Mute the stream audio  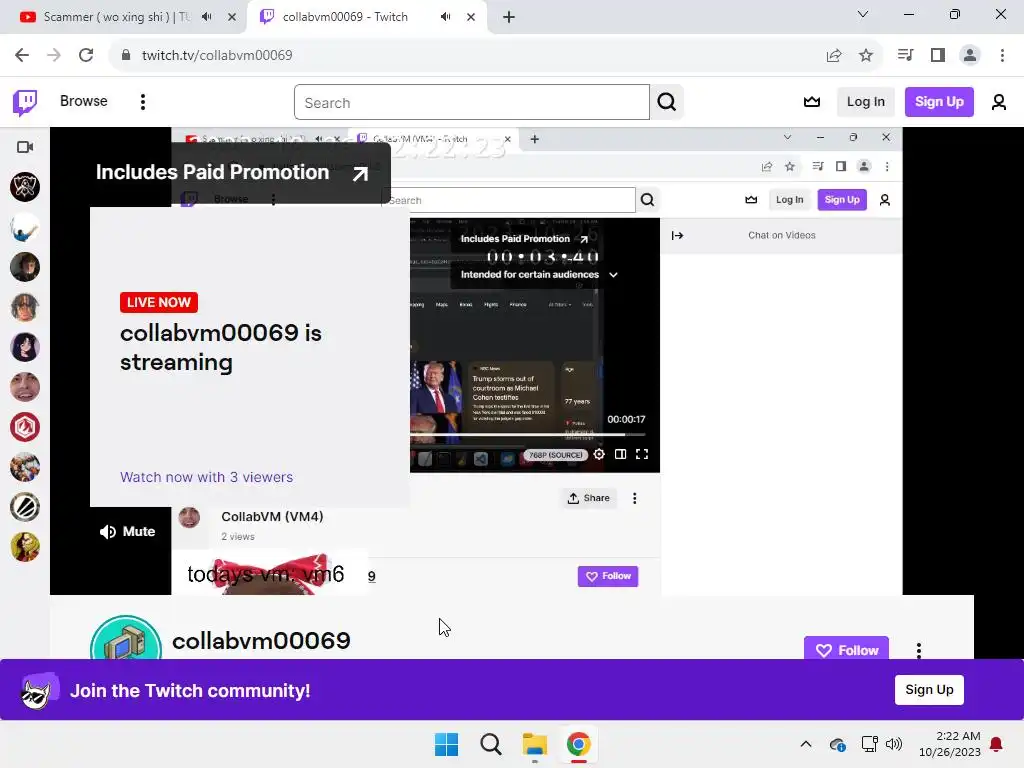(x=127, y=532)
